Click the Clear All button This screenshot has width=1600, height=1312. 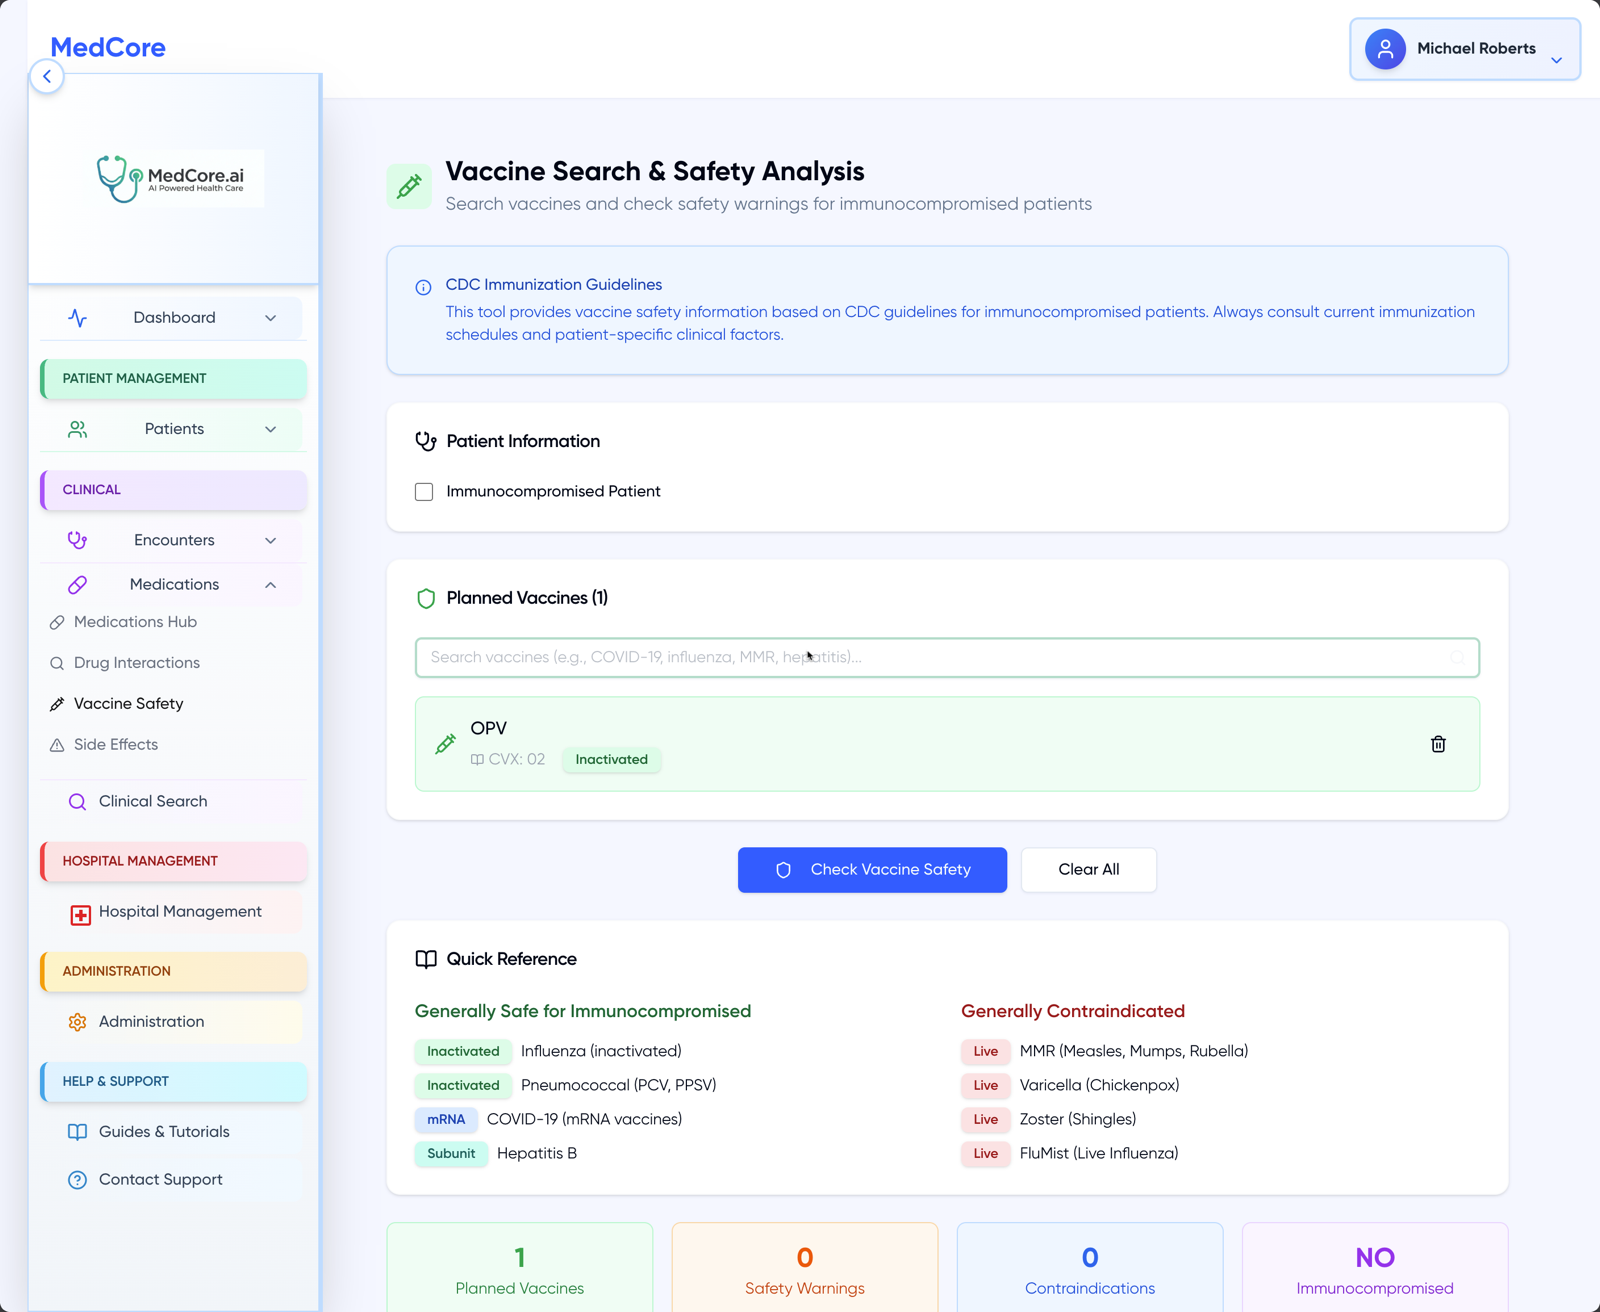point(1088,870)
